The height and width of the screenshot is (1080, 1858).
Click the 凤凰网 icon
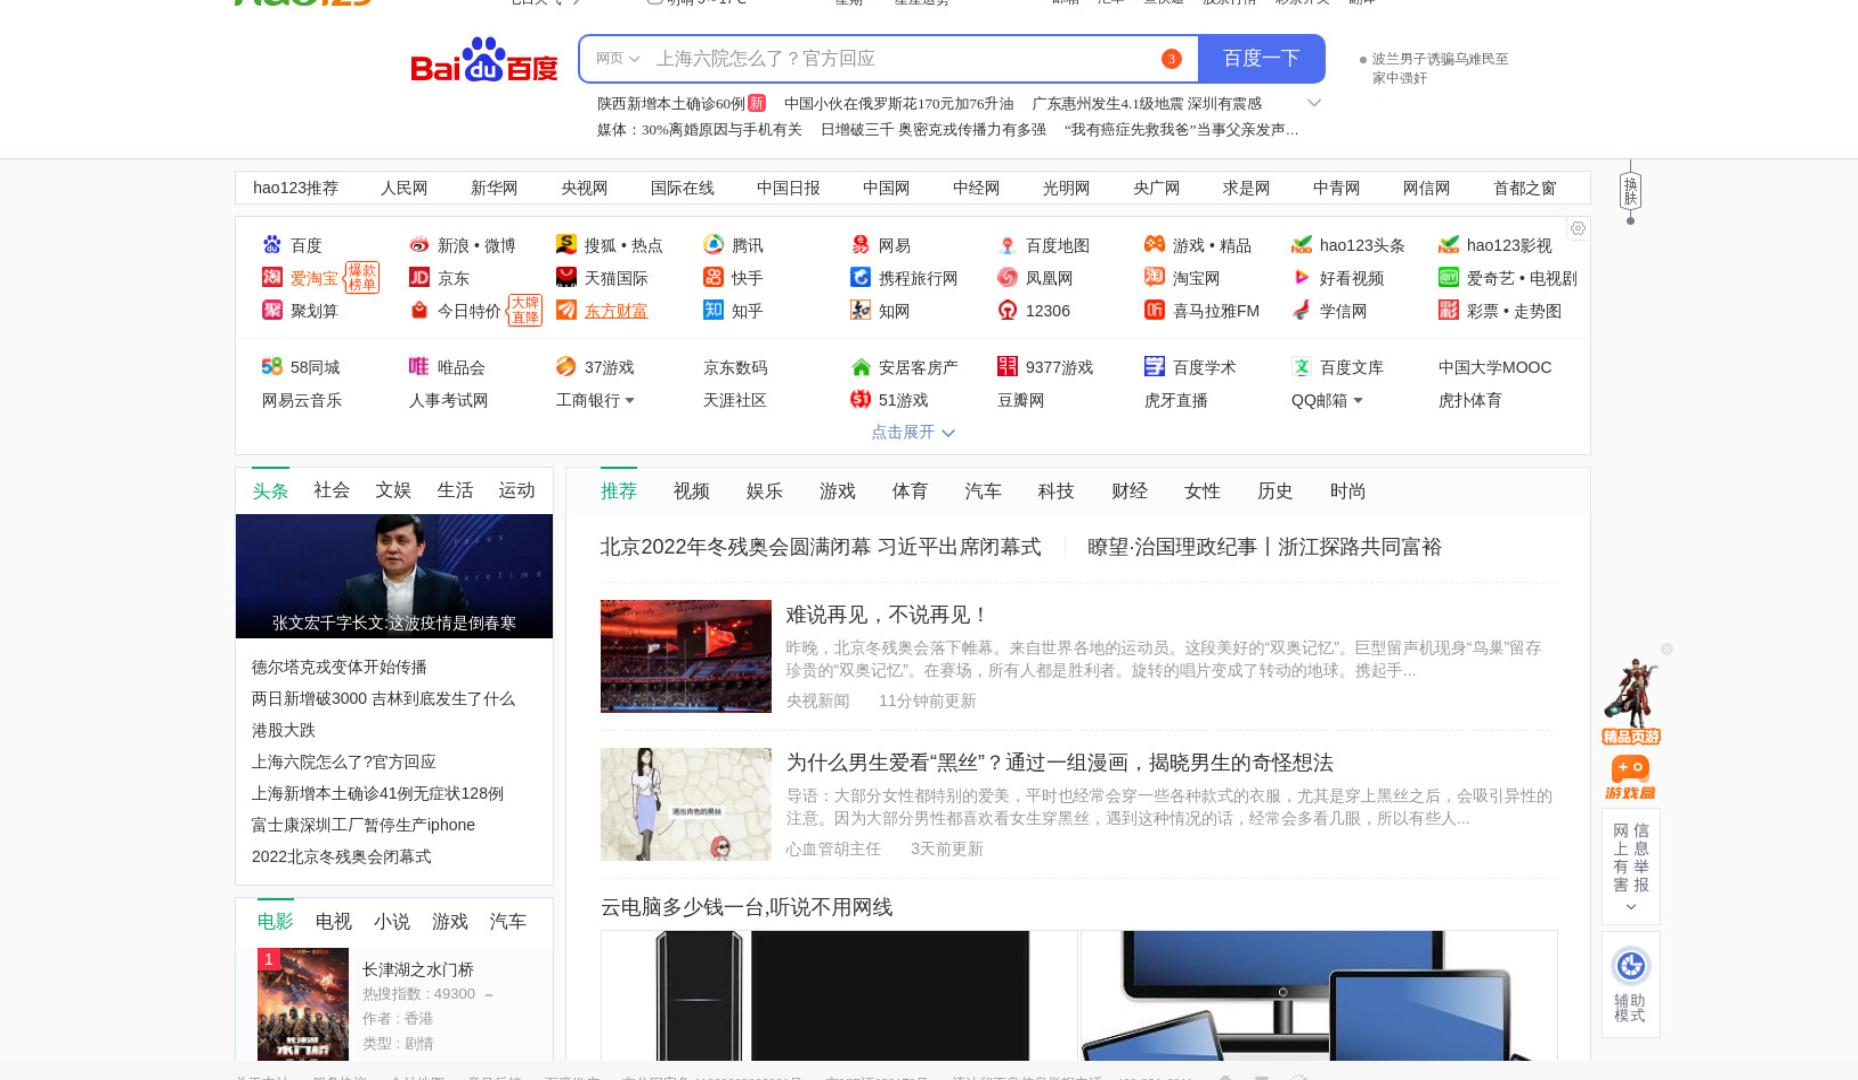[1007, 278]
